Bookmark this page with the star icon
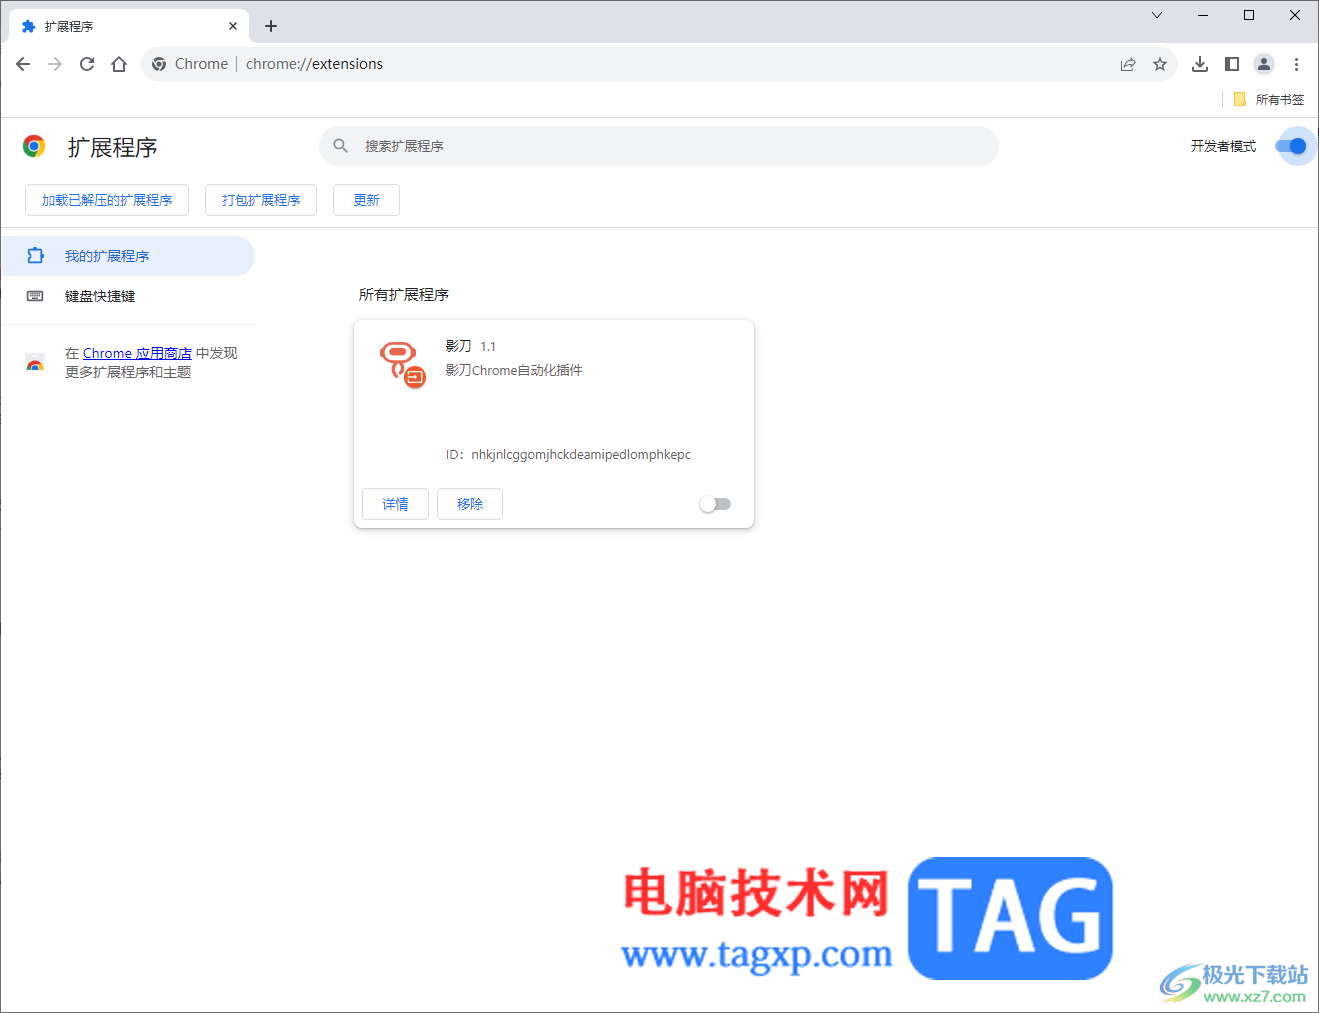The height and width of the screenshot is (1013, 1319). tap(1160, 63)
